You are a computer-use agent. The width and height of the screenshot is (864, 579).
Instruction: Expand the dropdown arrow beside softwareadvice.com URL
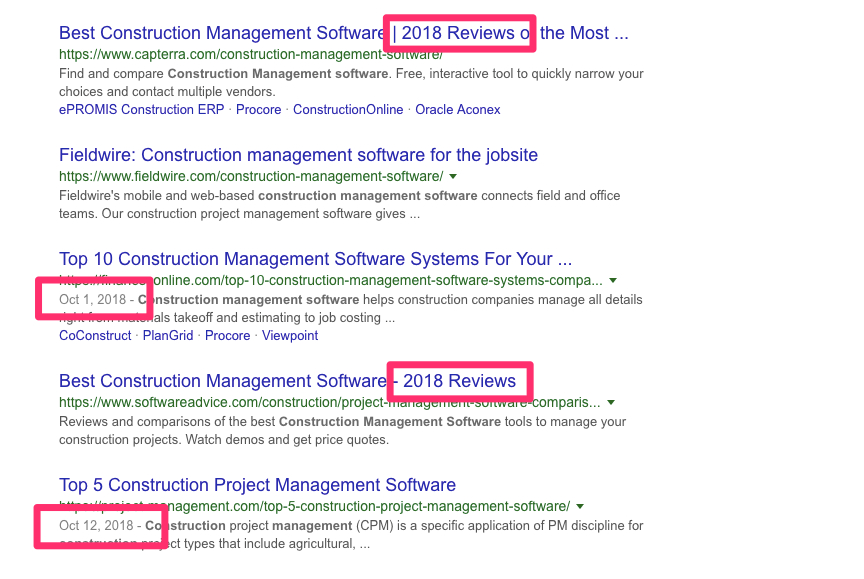pos(611,403)
